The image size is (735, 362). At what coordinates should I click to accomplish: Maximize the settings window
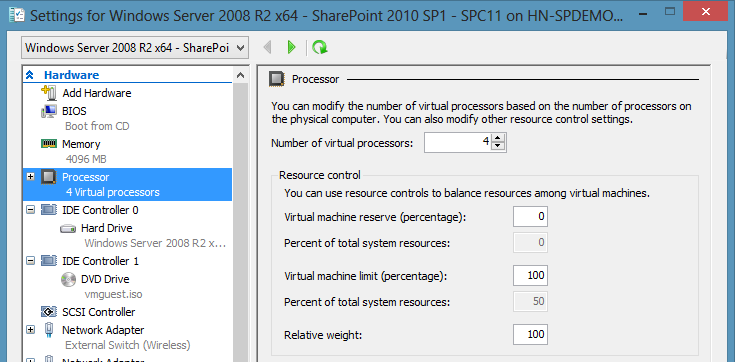670,11
